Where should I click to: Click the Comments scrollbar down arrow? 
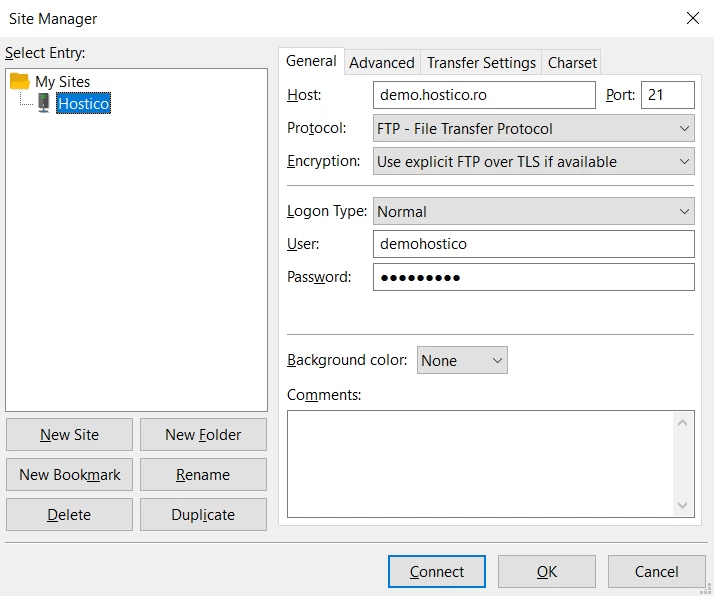coord(683,506)
